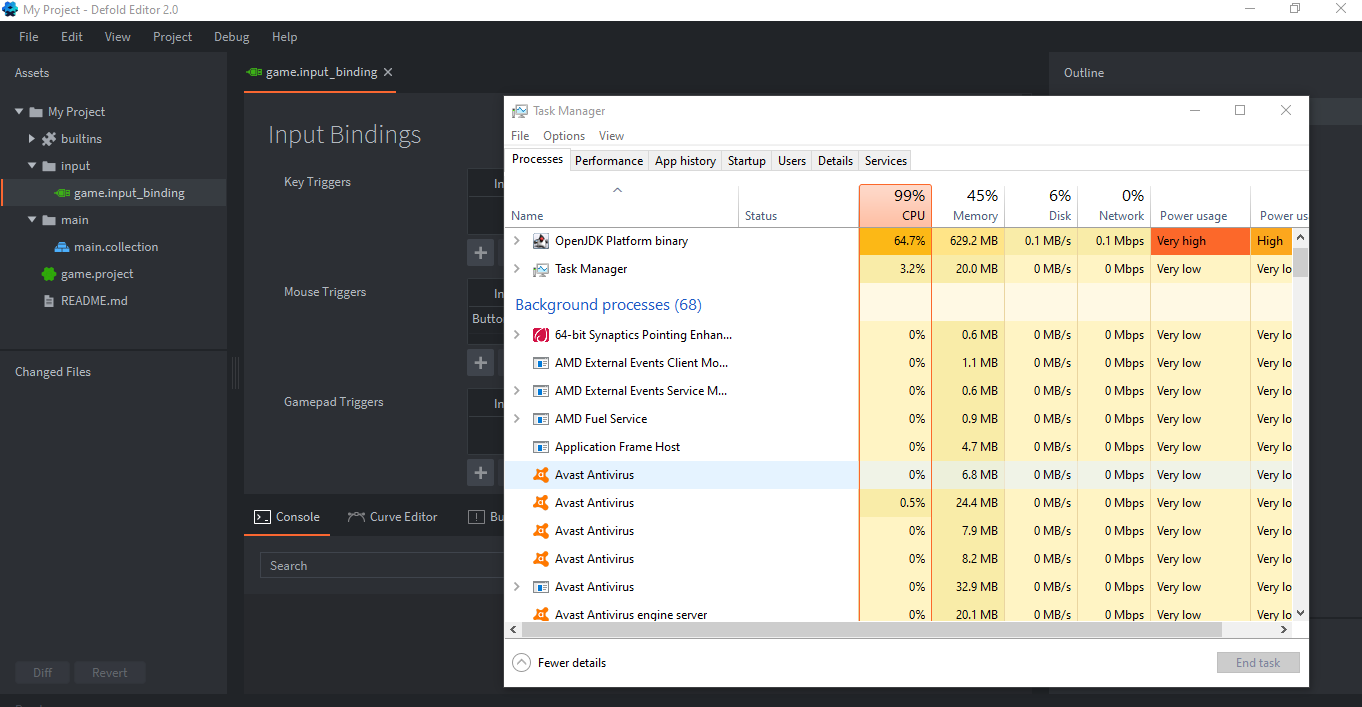Select the OpenJDK Platform binary icon

coord(541,240)
